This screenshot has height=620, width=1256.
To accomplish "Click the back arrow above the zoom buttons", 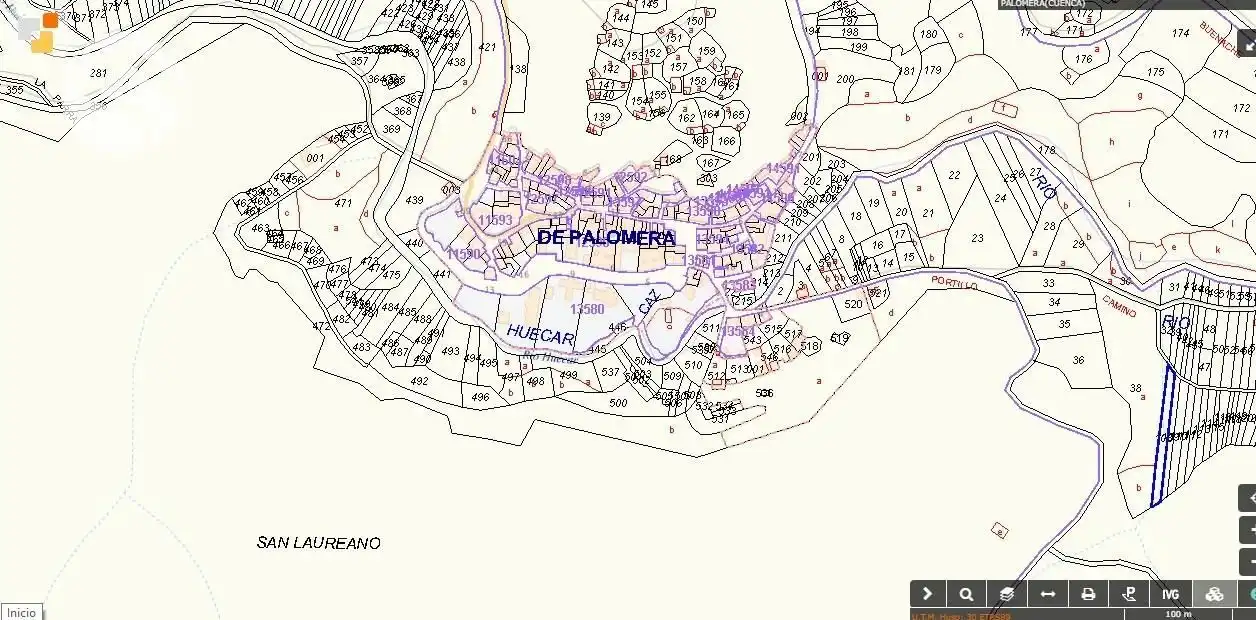I will tap(1248, 498).
